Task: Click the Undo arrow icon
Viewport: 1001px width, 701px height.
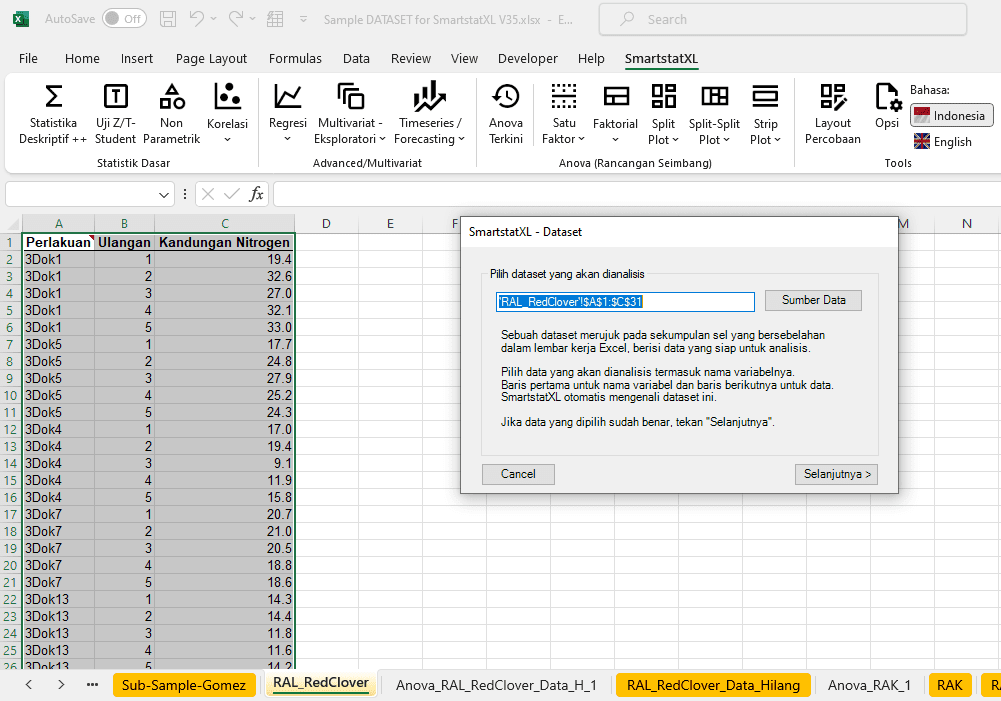Action: coord(197,19)
